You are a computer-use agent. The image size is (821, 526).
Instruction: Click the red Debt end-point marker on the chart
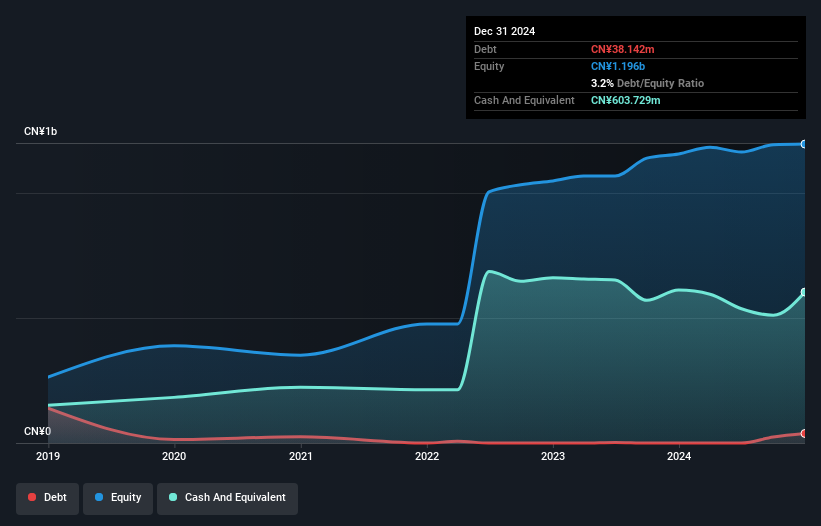point(803,434)
